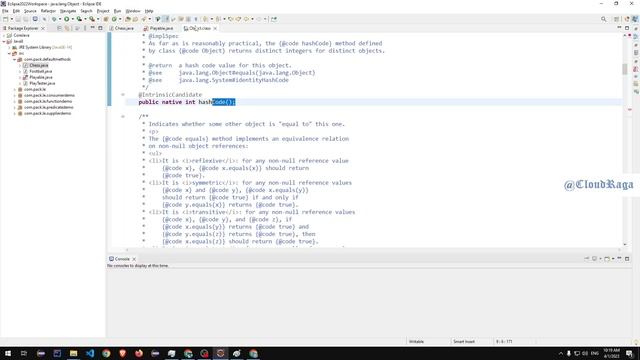Click the Run green play toolbar icon
Screen dimensions: 640x360
pyautogui.click(x=67, y=19)
